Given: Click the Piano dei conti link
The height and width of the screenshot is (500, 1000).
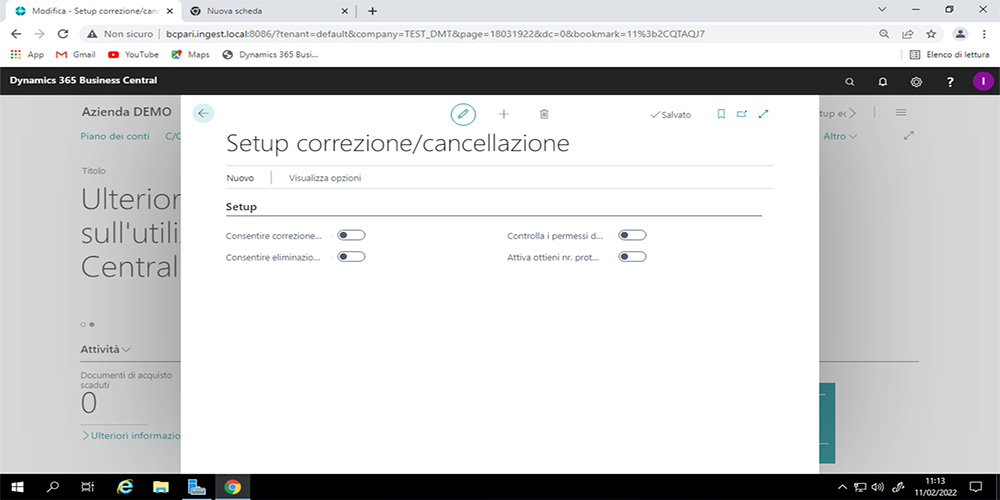Looking at the screenshot, I should (116, 136).
